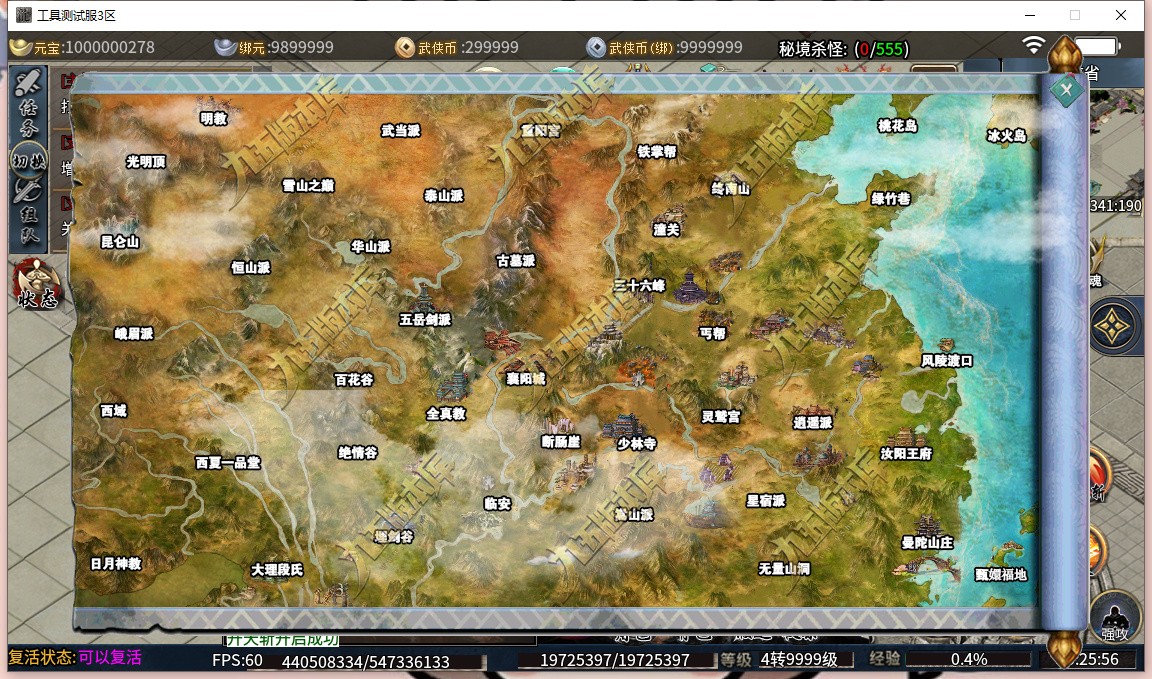
Task: Check the battery level icon
Action: pyautogui.click(x=1096, y=47)
